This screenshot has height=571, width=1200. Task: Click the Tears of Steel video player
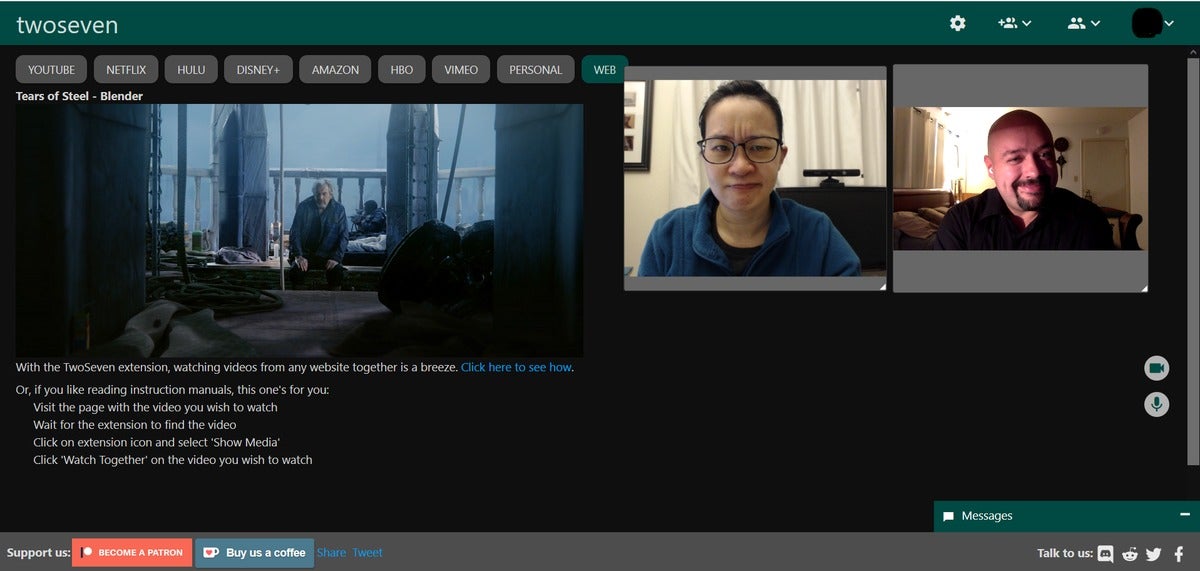pyautogui.click(x=299, y=230)
